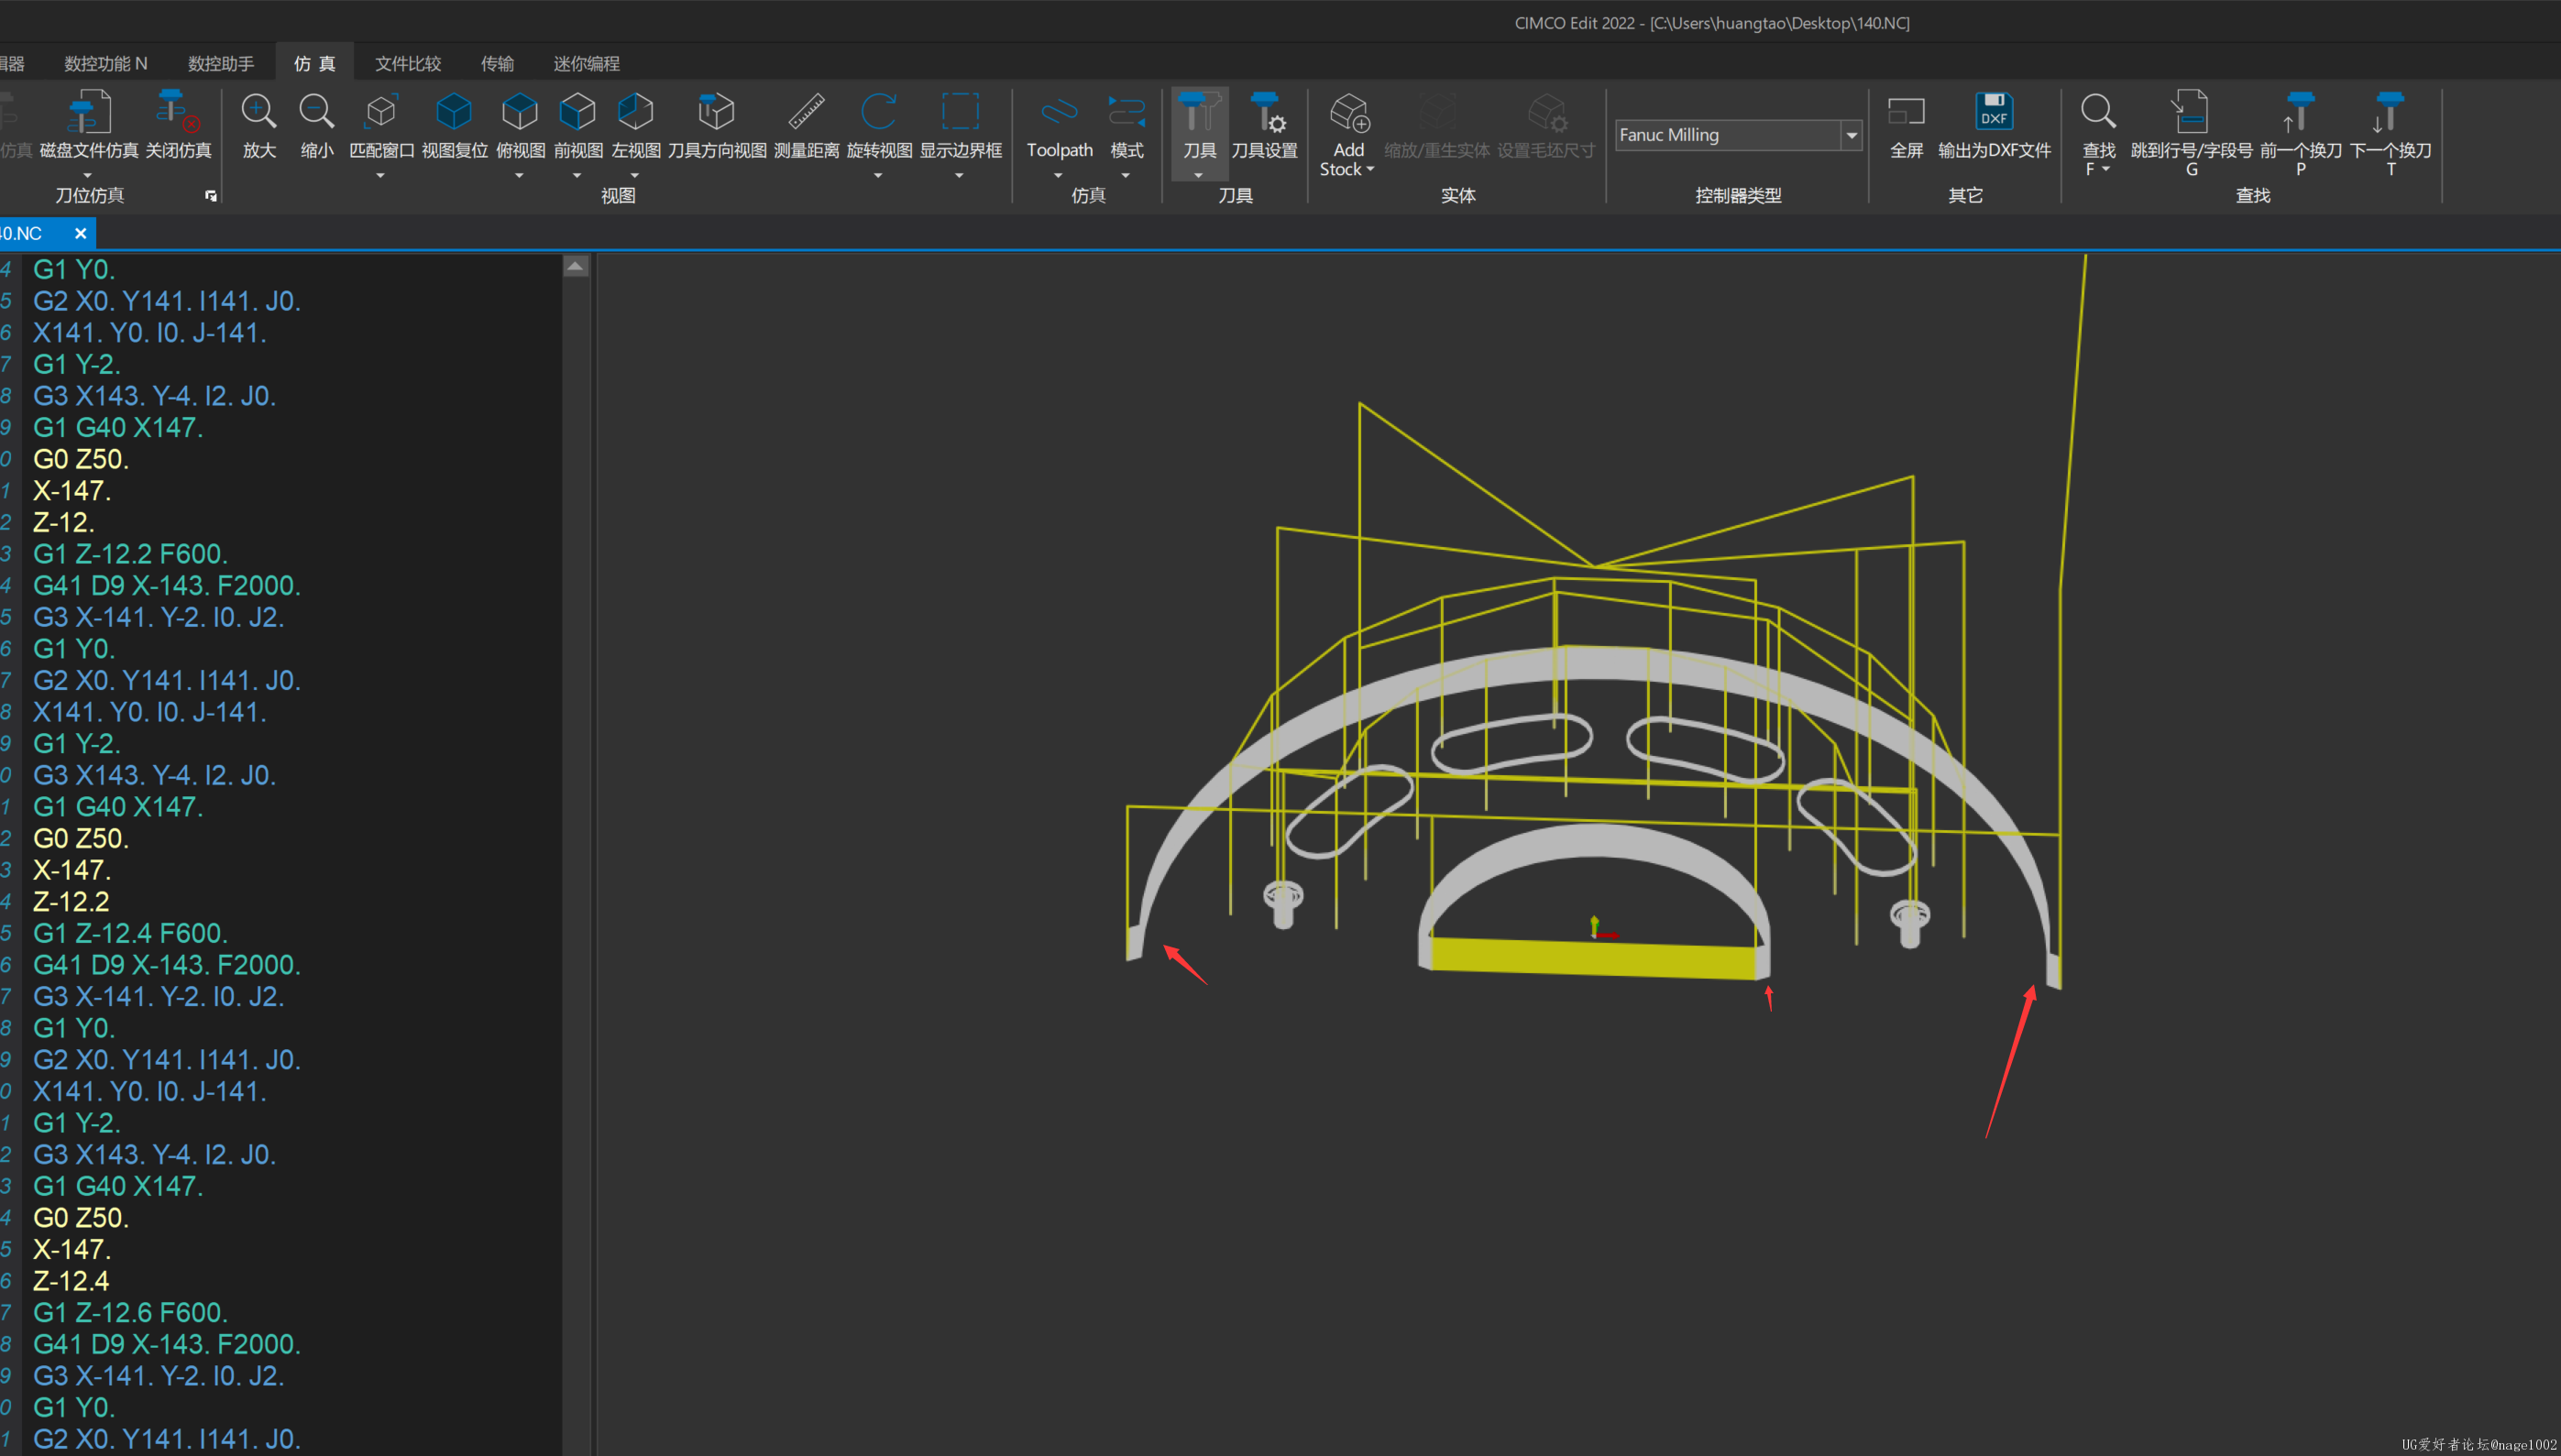
Task: Switch to 左视图 left view
Action: 636,112
